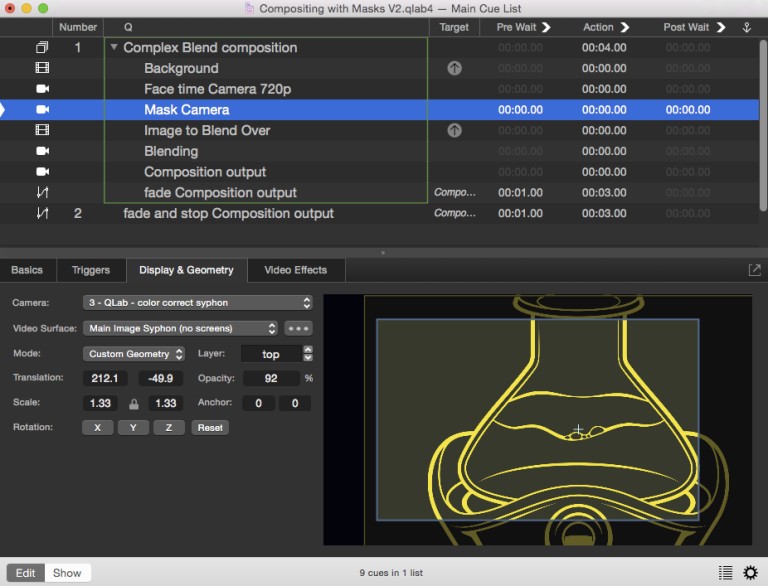Screen dimensions: 768x586
Task: Collapse the Complex Blend composition group
Action: coord(114,48)
